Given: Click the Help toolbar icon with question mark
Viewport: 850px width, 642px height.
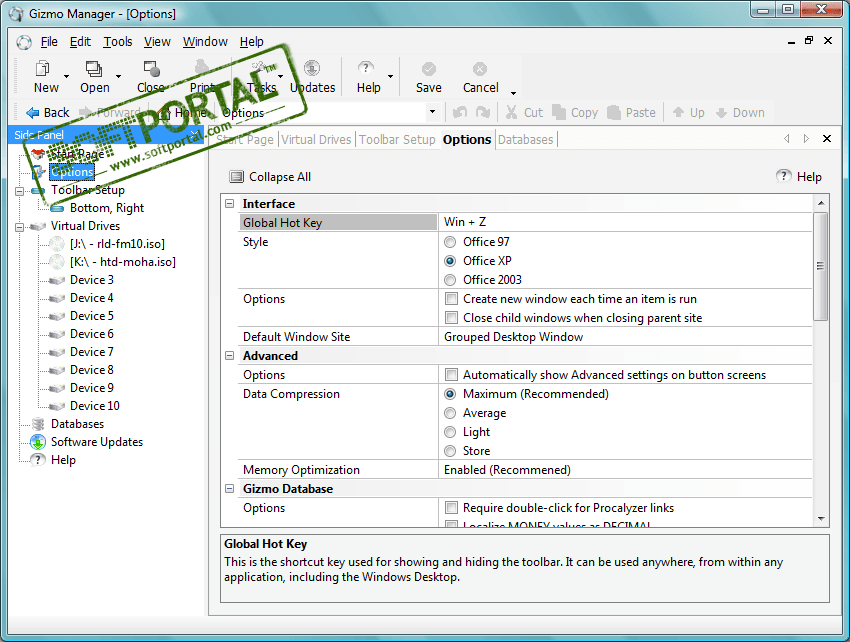Looking at the screenshot, I should [x=366, y=68].
